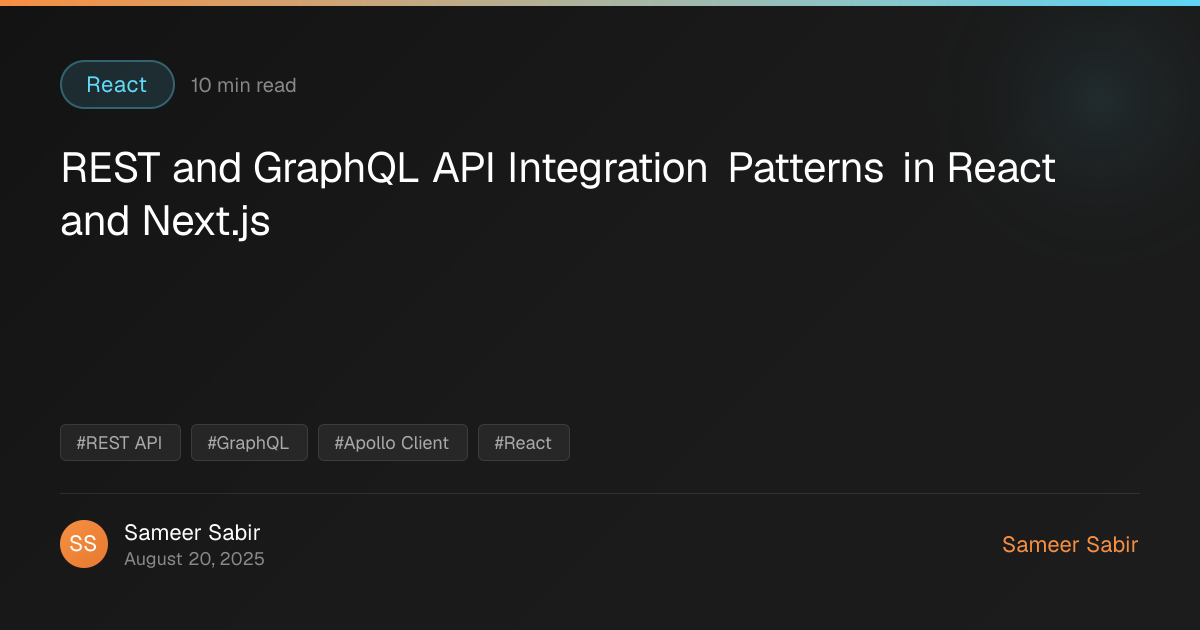Click the orange-to-blue gradient bar on top
This screenshot has width=1200, height=630.
pyautogui.click(x=600, y=3)
